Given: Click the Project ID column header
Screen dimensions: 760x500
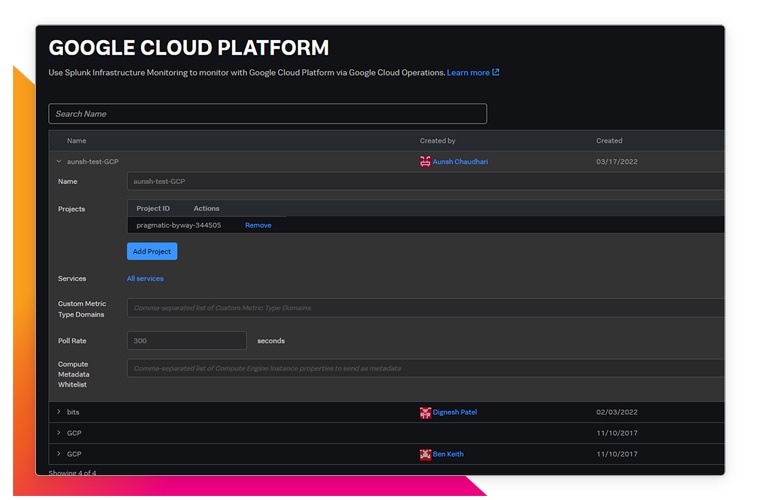Looking at the screenshot, I should click(153, 208).
